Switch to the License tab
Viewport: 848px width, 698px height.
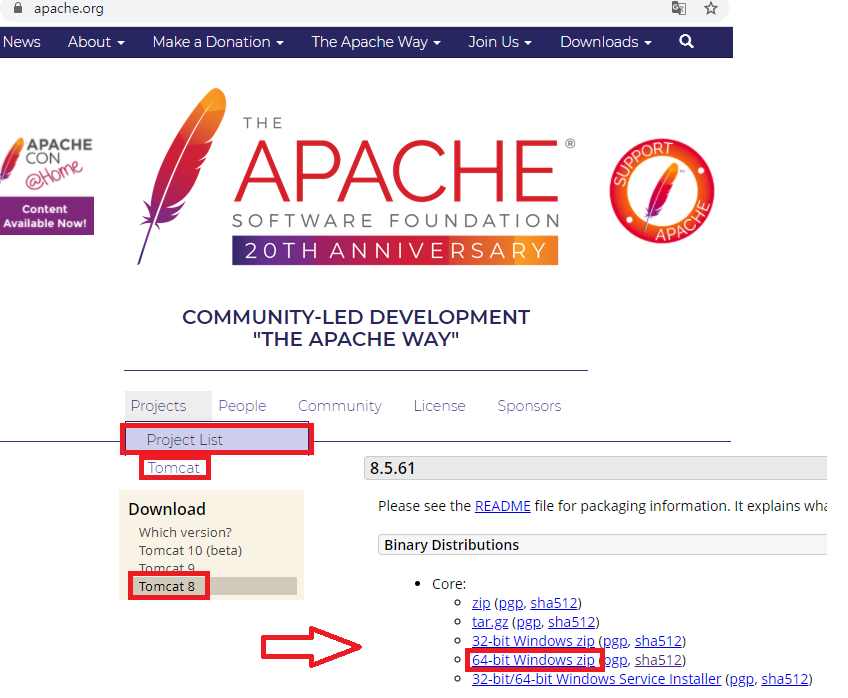point(439,405)
